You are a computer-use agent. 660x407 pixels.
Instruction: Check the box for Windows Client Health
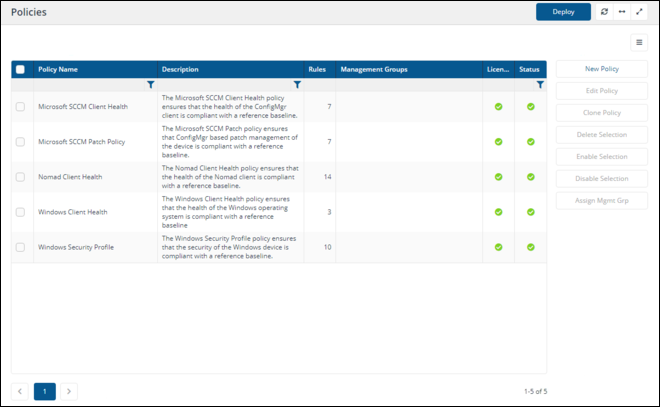click(x=21, y=212)
